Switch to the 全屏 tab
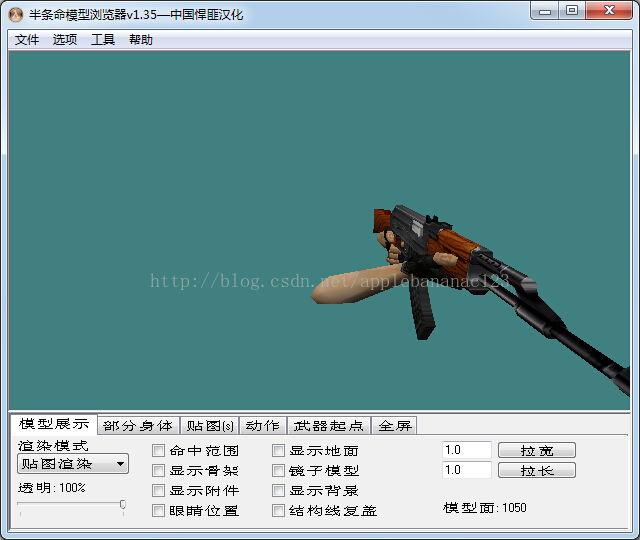The height and width of the screenshot is (540, 640). (x=395, y=426)
